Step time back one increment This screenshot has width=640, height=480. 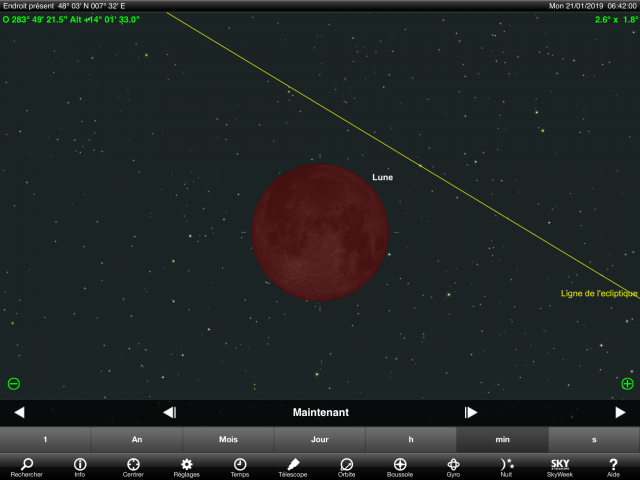coord(169,412)
